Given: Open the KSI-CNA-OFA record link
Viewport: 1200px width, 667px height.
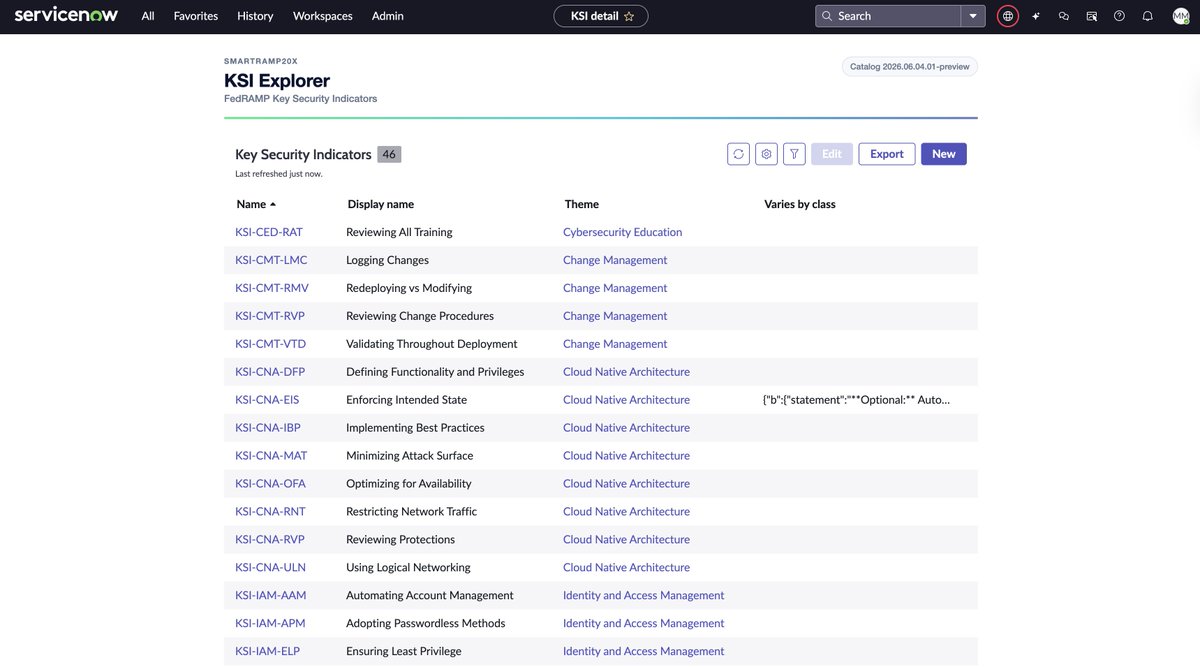Looking at the screenshot, I should pyautogui.click(x=270, y=484).
